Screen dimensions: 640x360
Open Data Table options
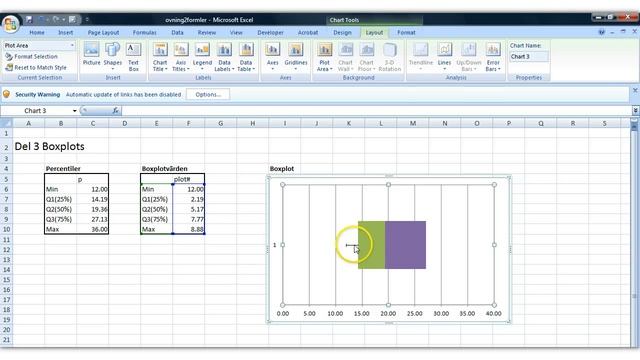pyautogui.click(x=246, y=57)
